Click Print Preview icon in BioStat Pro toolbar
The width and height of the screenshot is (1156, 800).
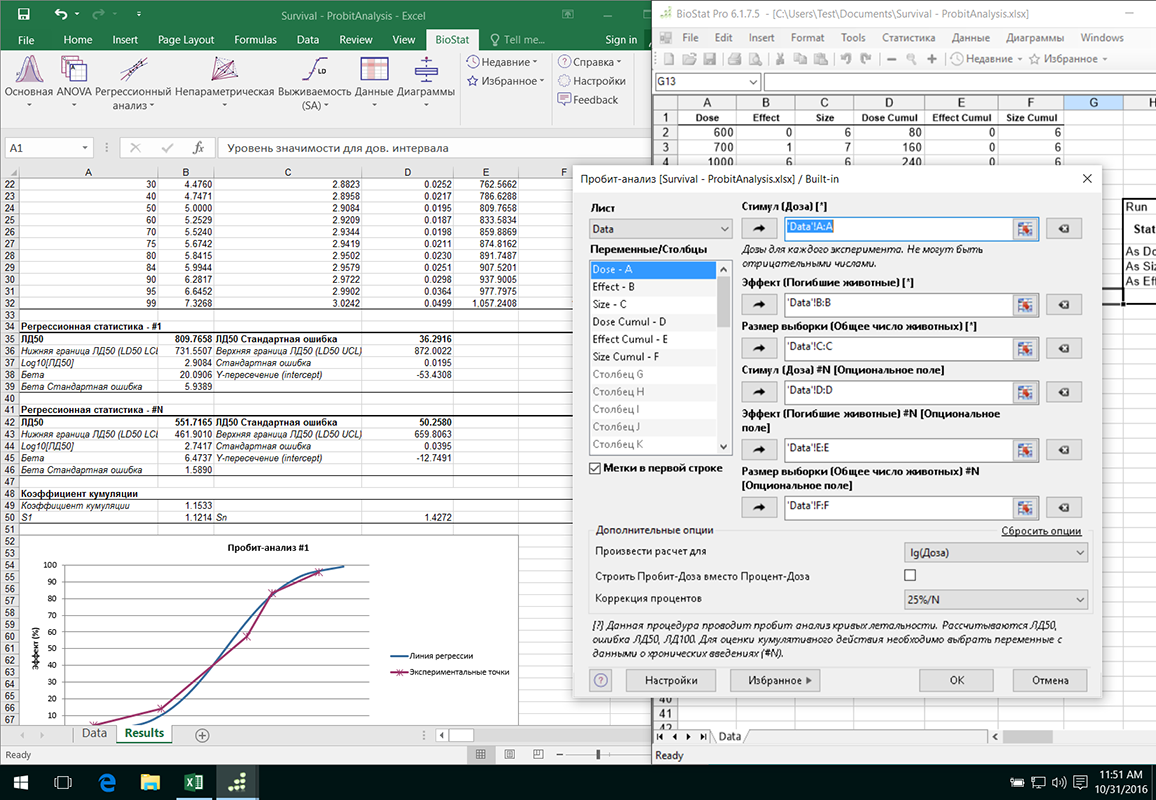tap(755, 59)
